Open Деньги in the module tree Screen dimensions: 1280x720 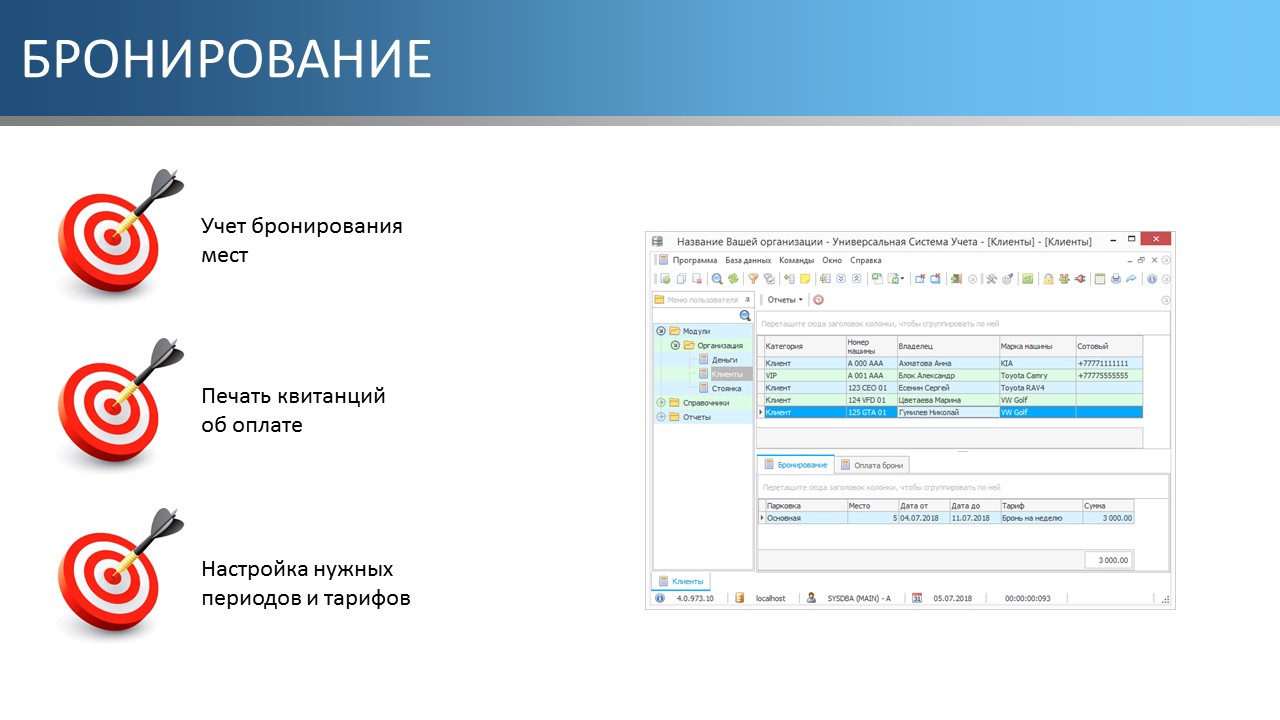coord(725,360)
